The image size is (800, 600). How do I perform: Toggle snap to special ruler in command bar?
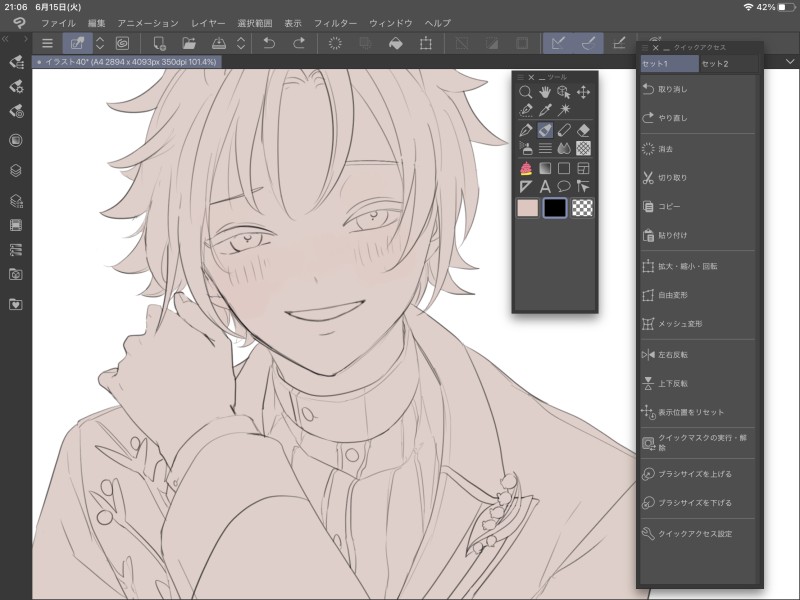tap(588, 43)
